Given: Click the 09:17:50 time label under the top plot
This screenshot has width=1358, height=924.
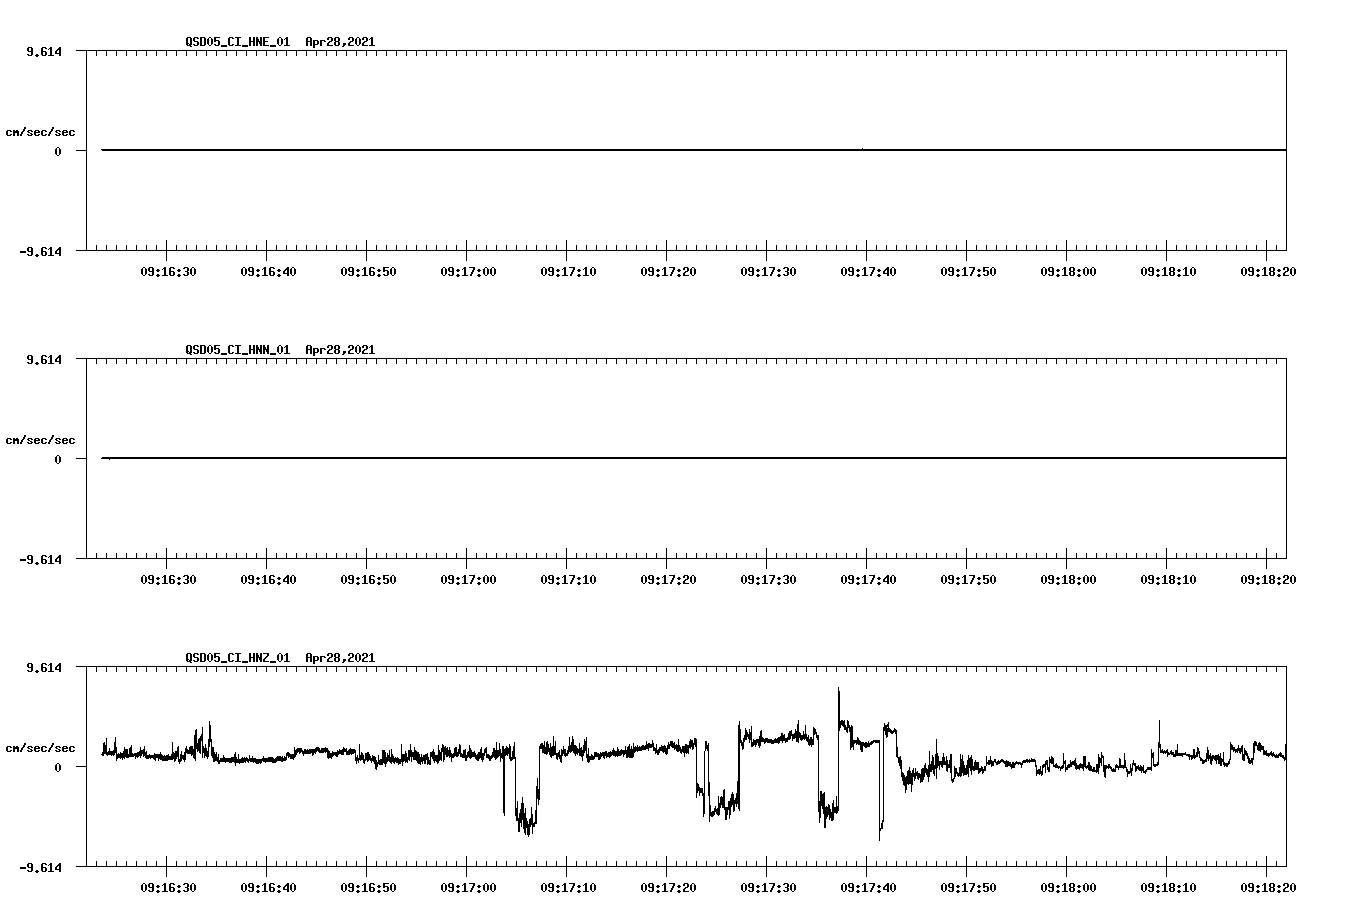Looking at the screenshot, I should [x=968, y=271].
